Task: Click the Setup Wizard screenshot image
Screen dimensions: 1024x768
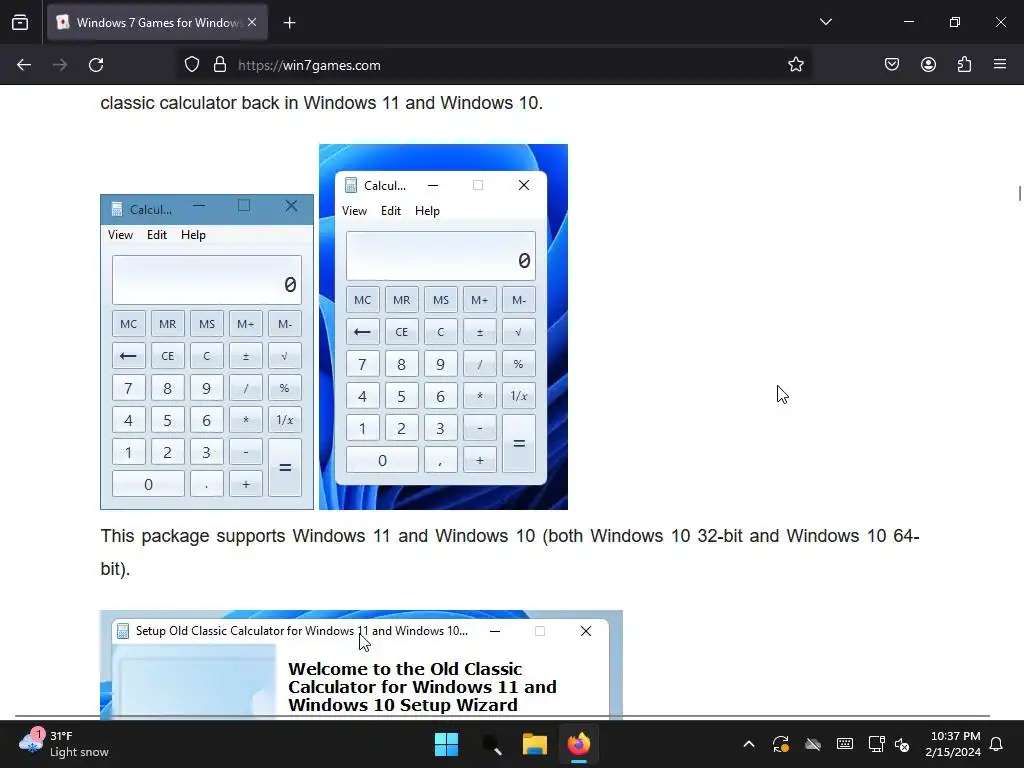Action: tap(361, 665)
